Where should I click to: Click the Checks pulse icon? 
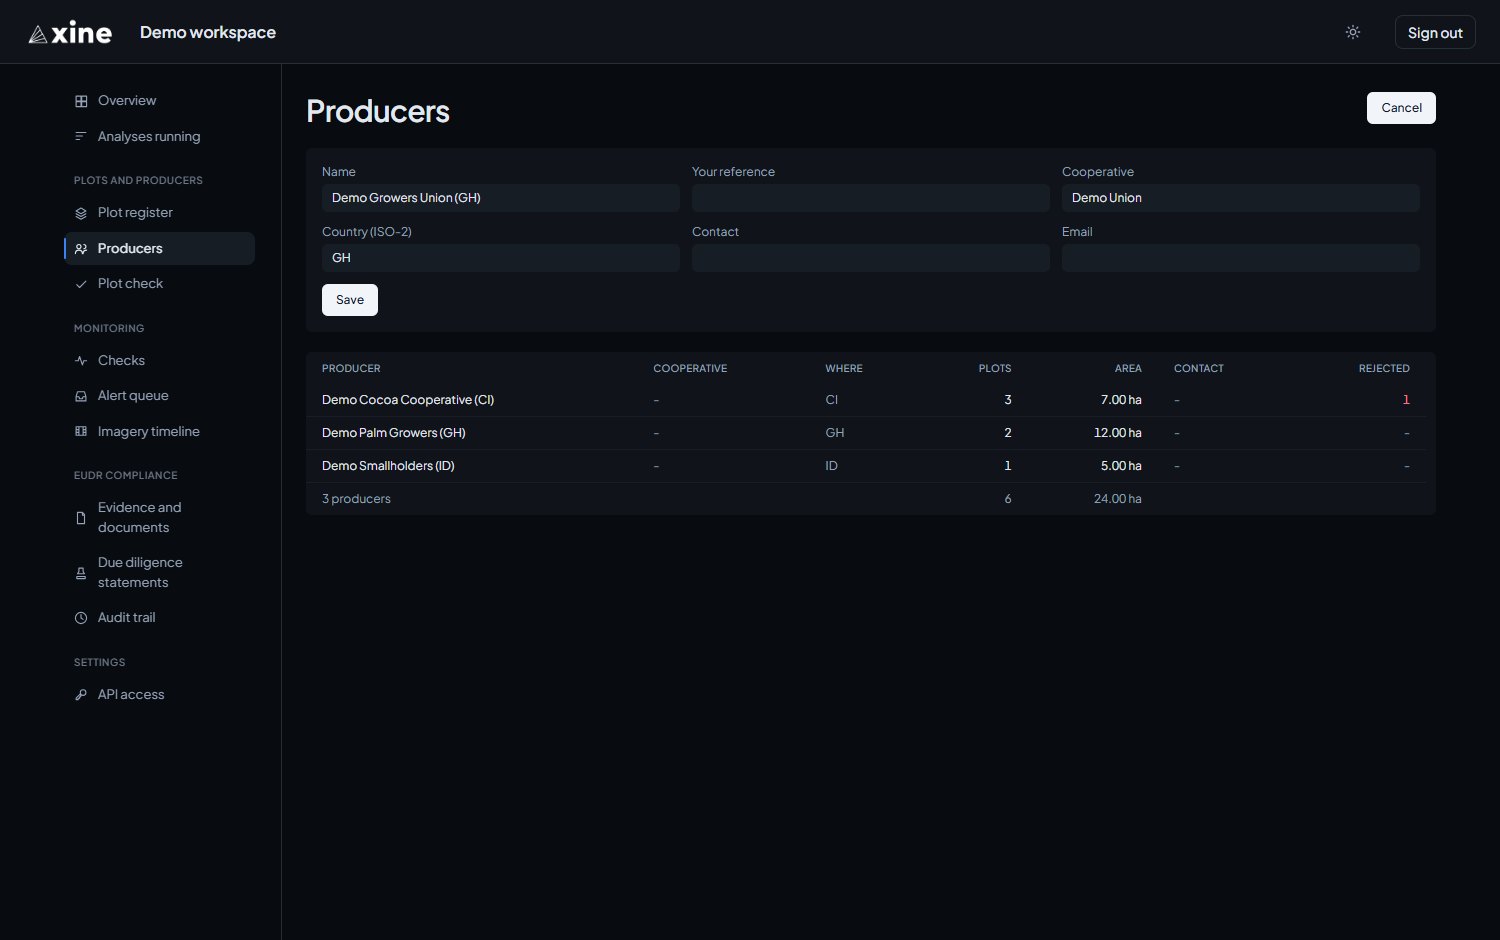pyautogui.click(x=81, y=361)
